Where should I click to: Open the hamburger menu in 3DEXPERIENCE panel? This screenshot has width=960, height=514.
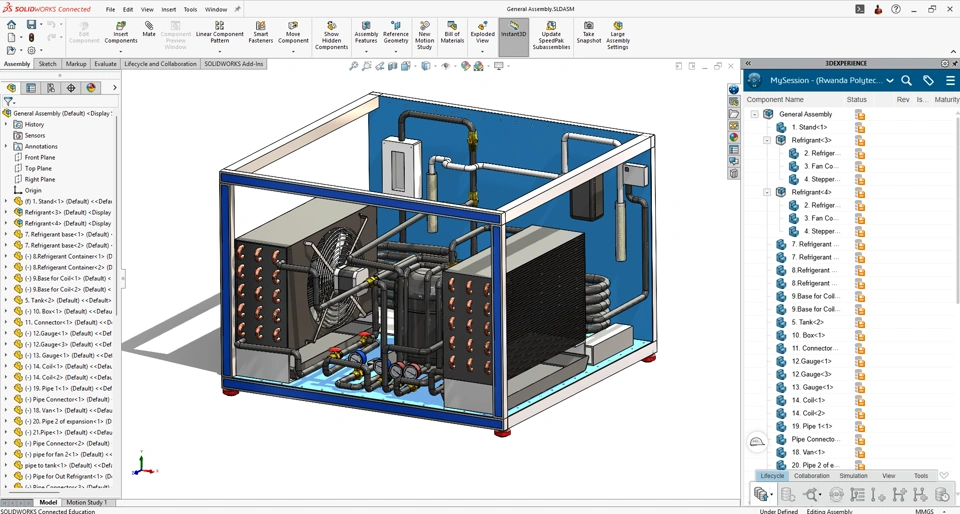(950, 80)
